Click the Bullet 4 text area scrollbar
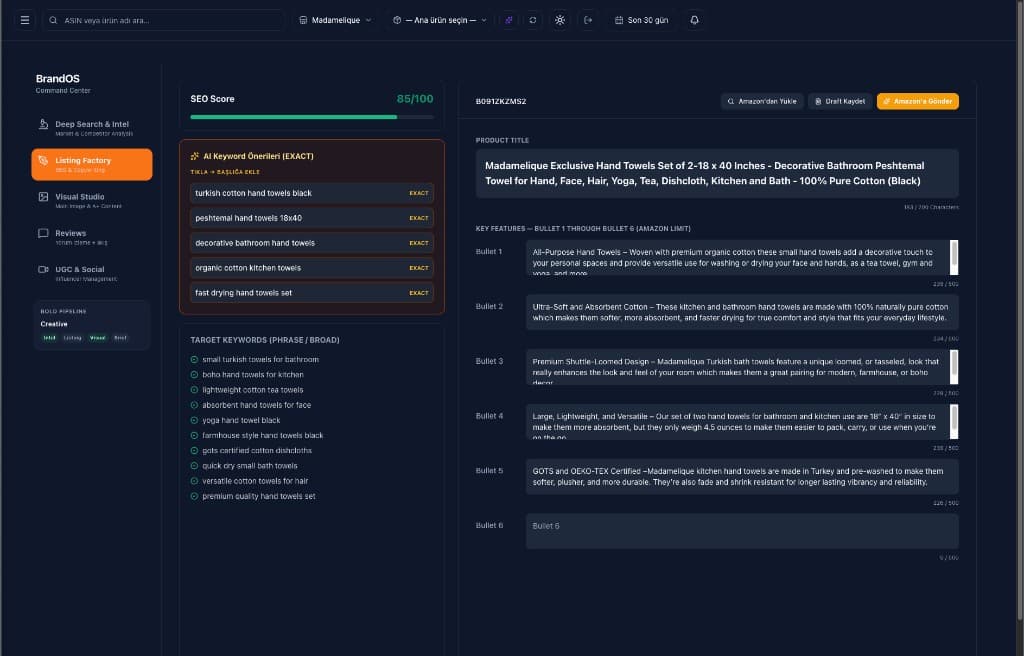The width and height of the screenshot is (1024, 656). pyautogui.click(x=954, y=421)
